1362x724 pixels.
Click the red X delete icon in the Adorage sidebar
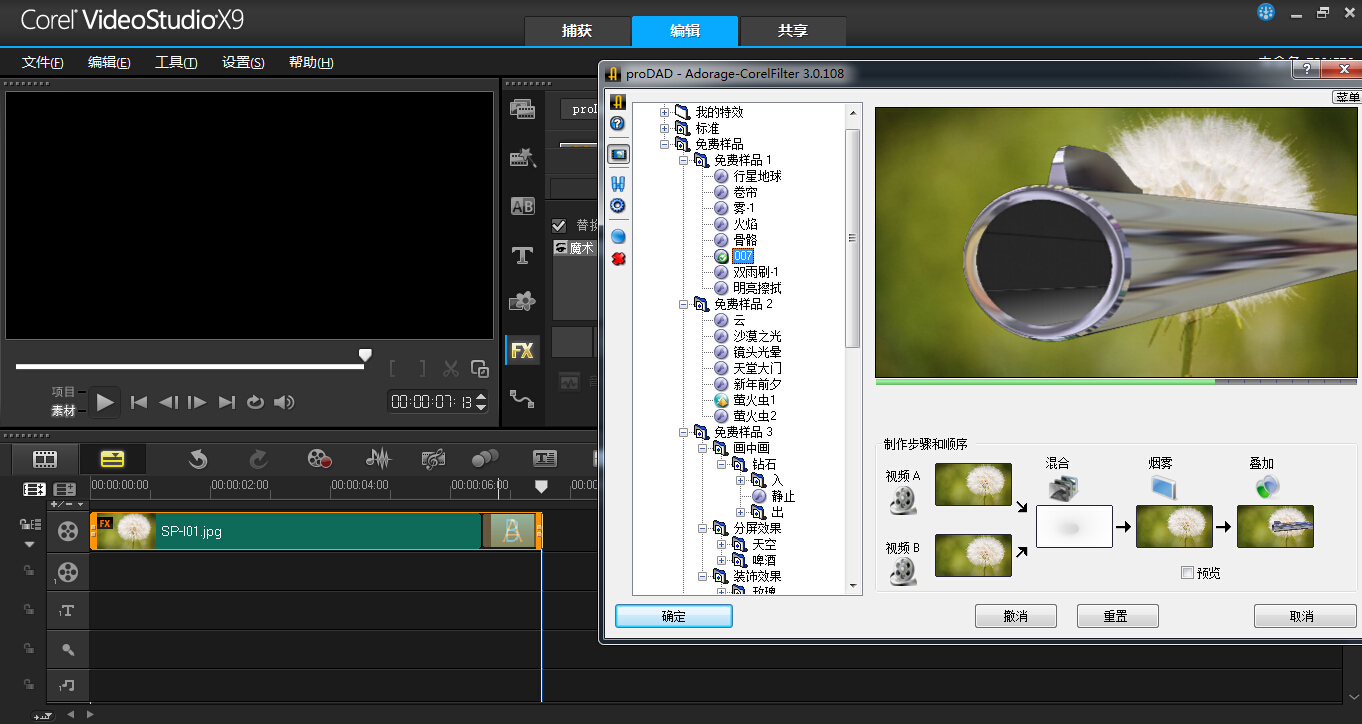(618, 259)
